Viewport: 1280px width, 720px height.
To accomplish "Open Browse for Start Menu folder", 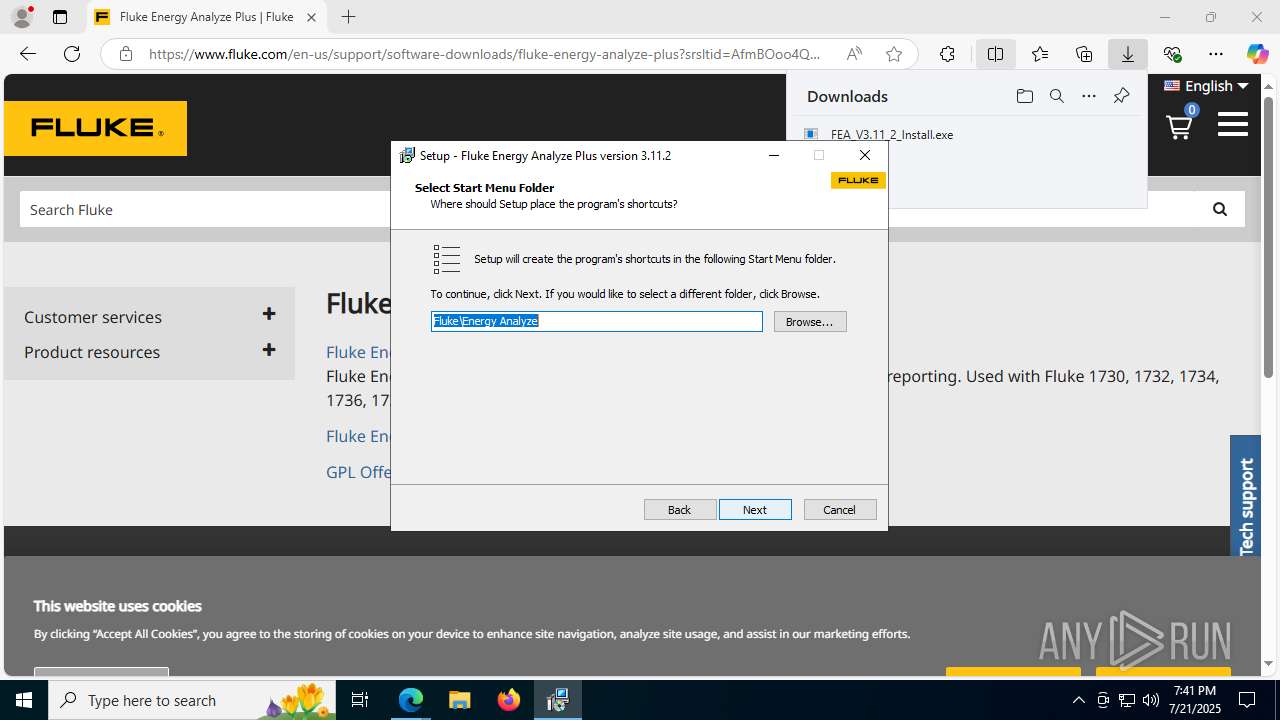I will click(810, 322).
